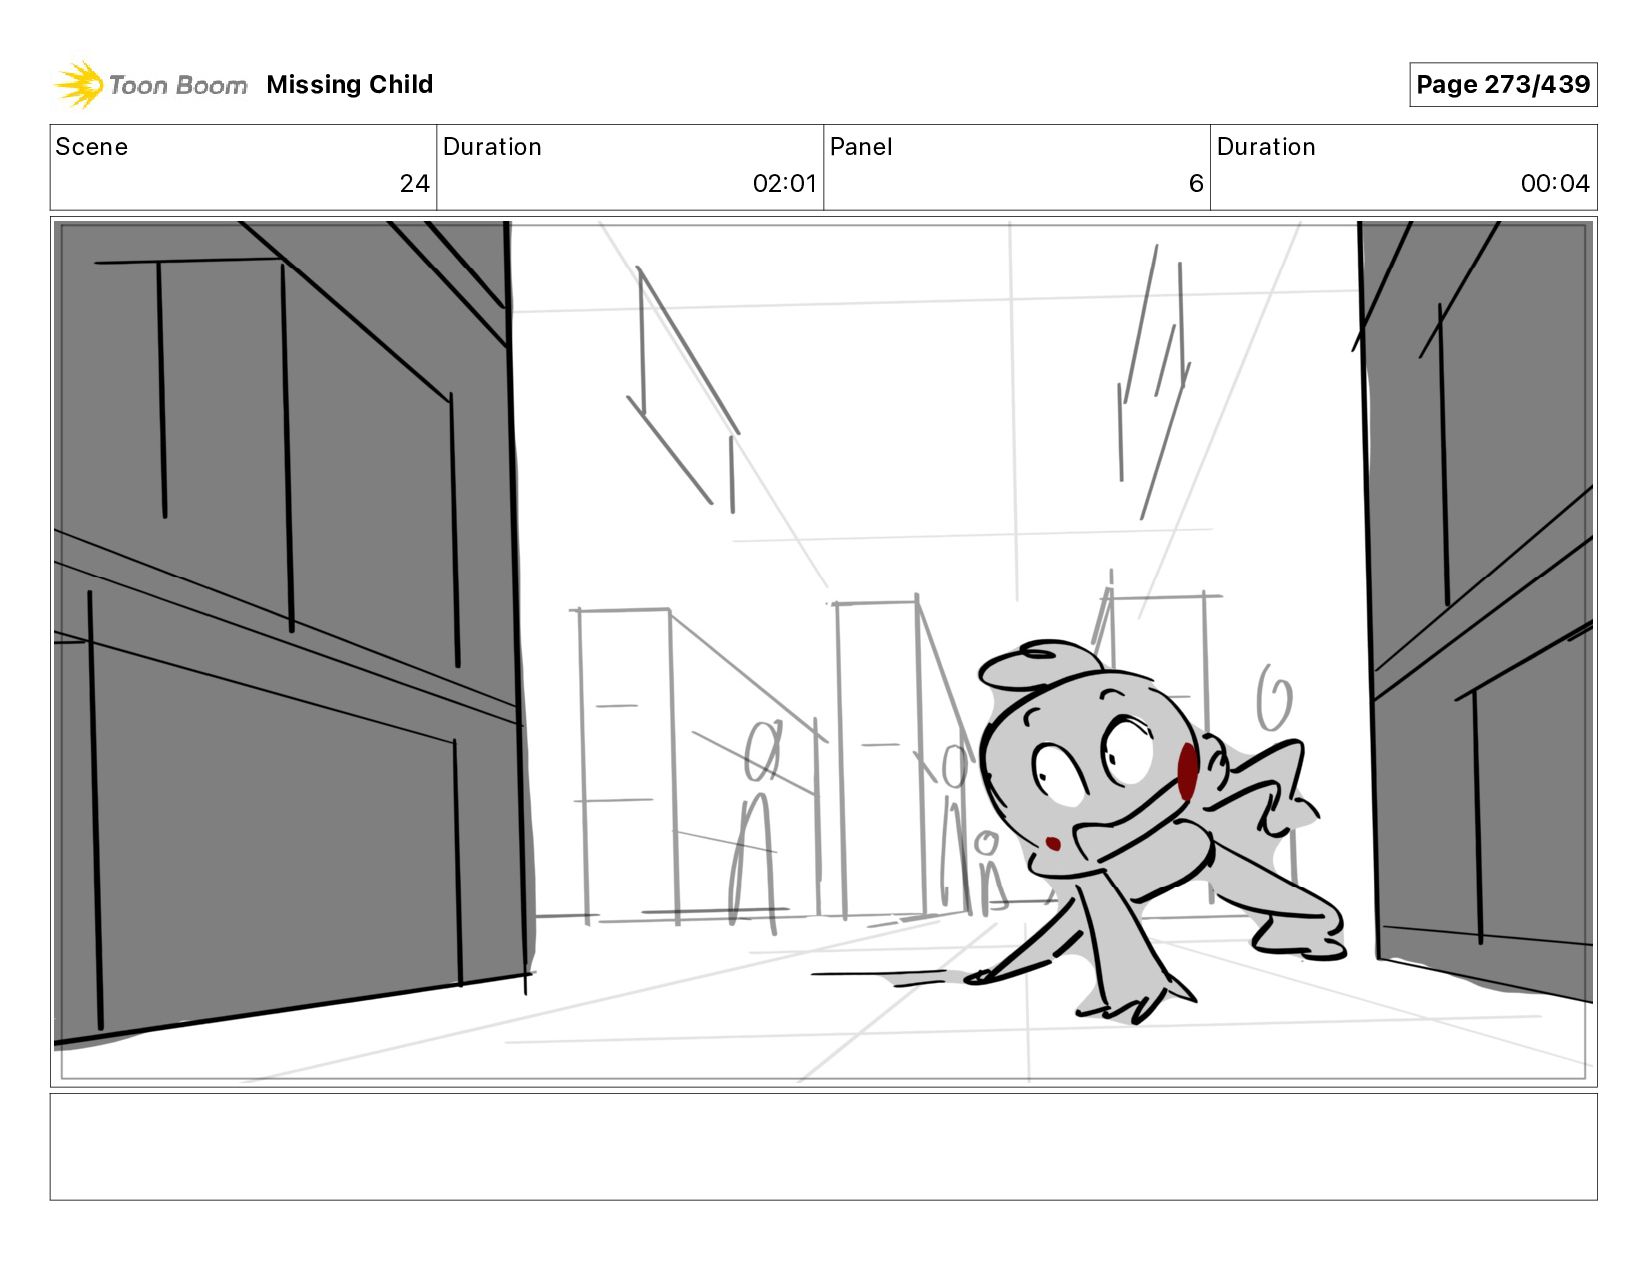1650x1275 pixels.
Task: Click the 'Page 273/439' page indicator
Action: coord(1503,85)
